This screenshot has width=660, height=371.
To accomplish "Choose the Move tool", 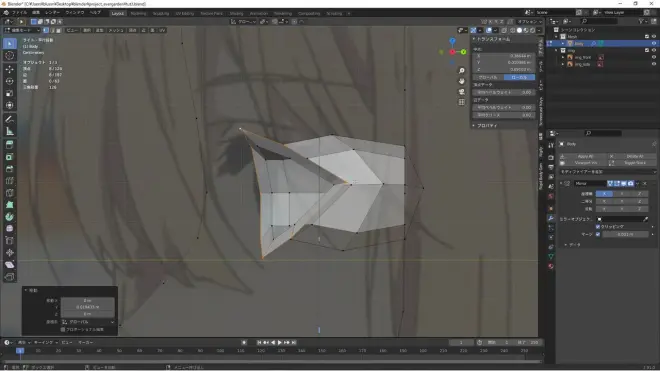I will tap(10, 69).
